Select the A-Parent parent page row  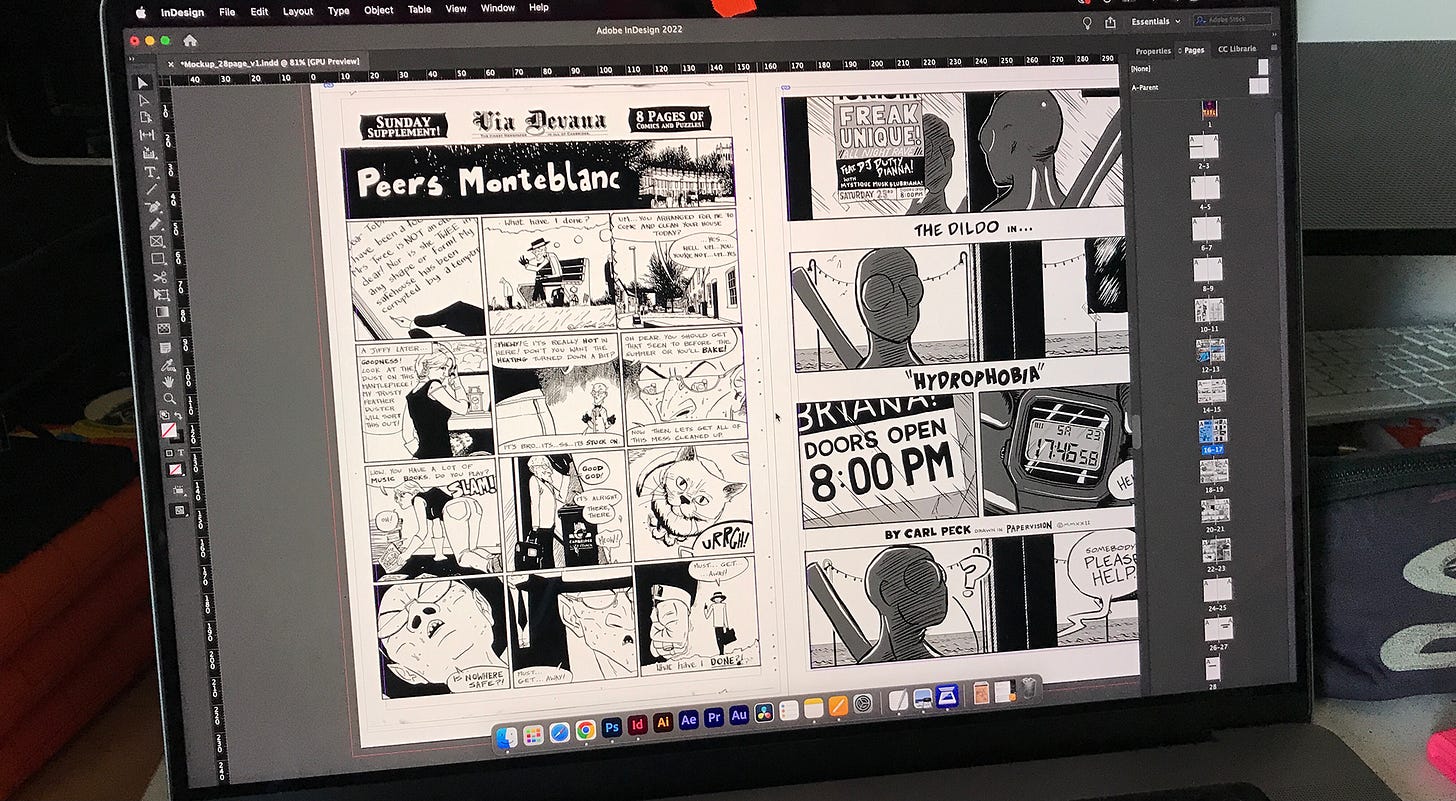1199,86
